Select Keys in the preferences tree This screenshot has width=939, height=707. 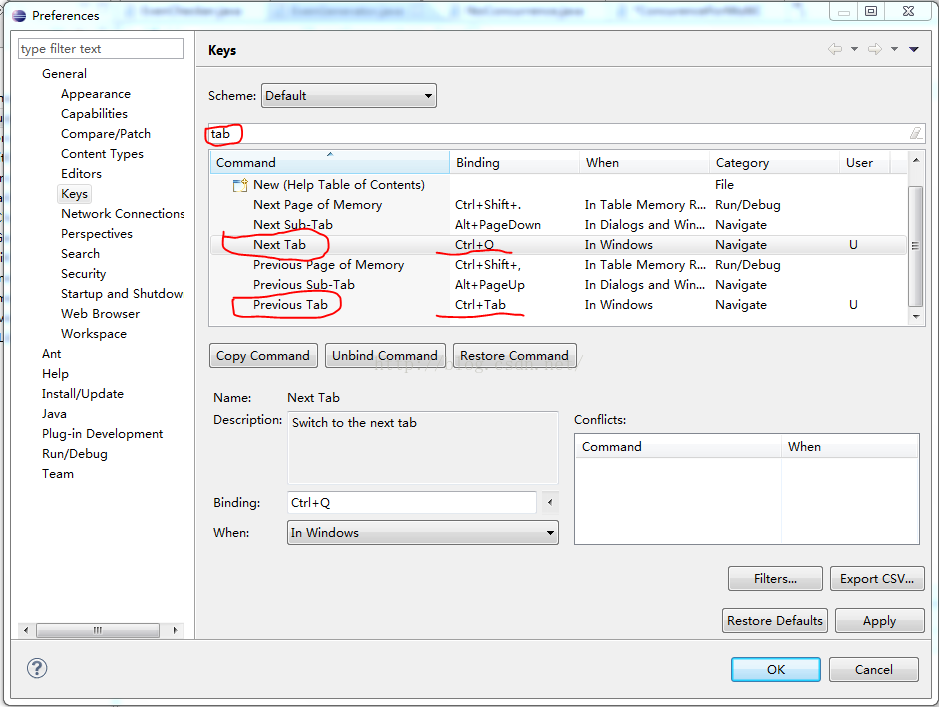pos(74,193)
